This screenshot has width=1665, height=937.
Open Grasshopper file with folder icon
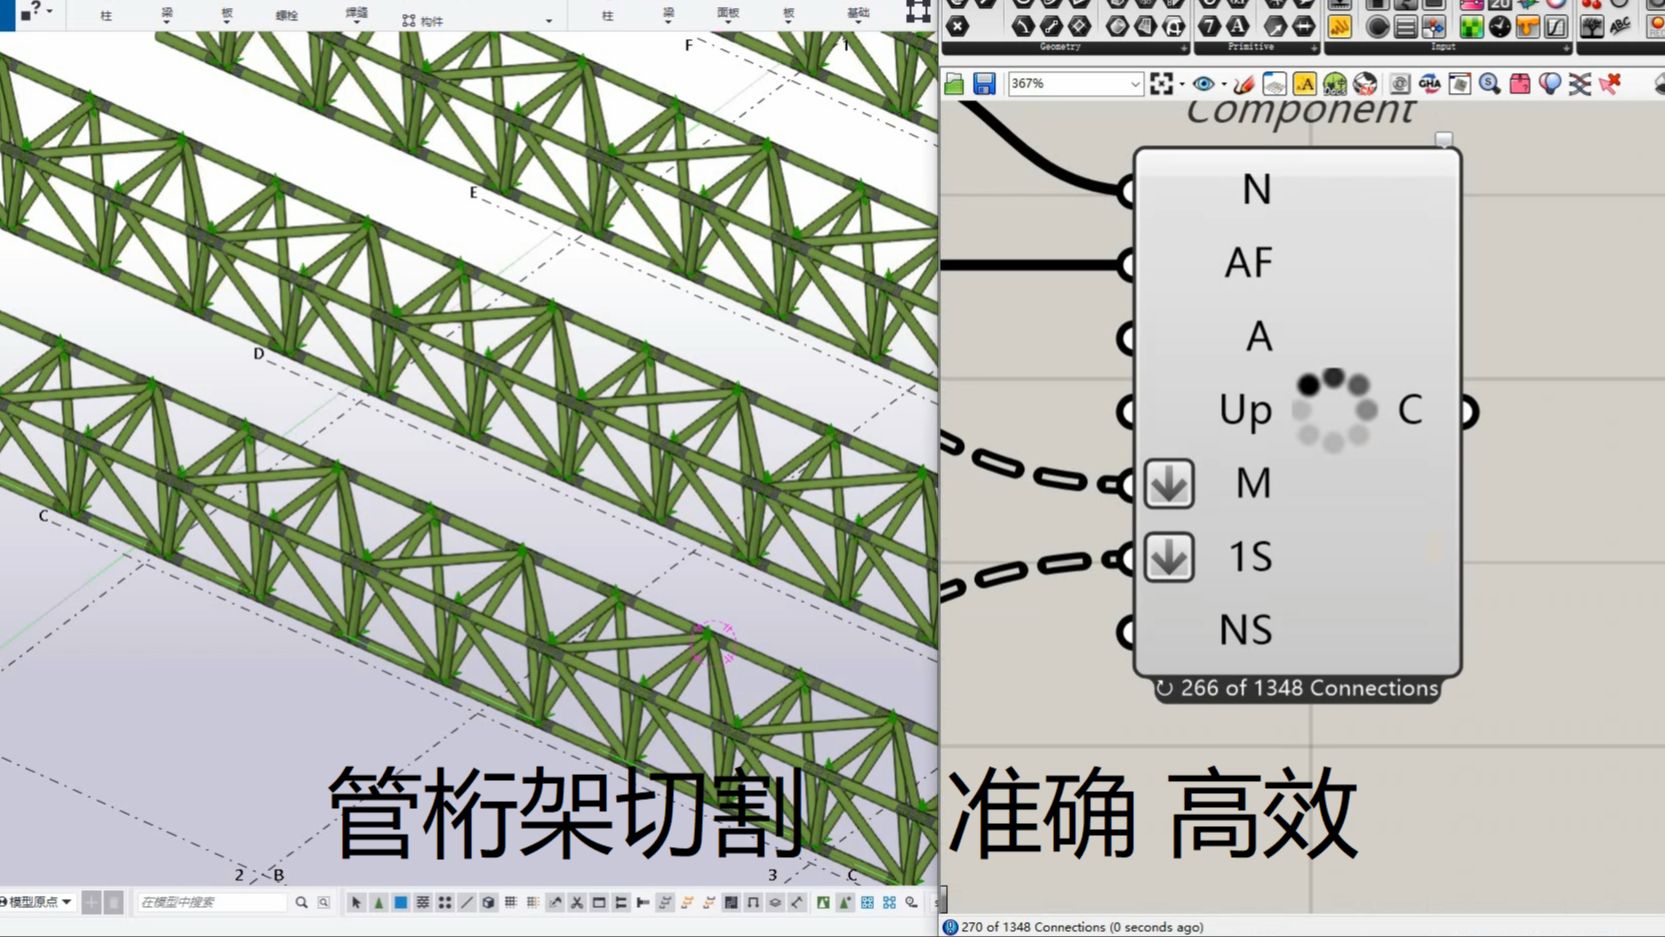click(x=954, y=84)
